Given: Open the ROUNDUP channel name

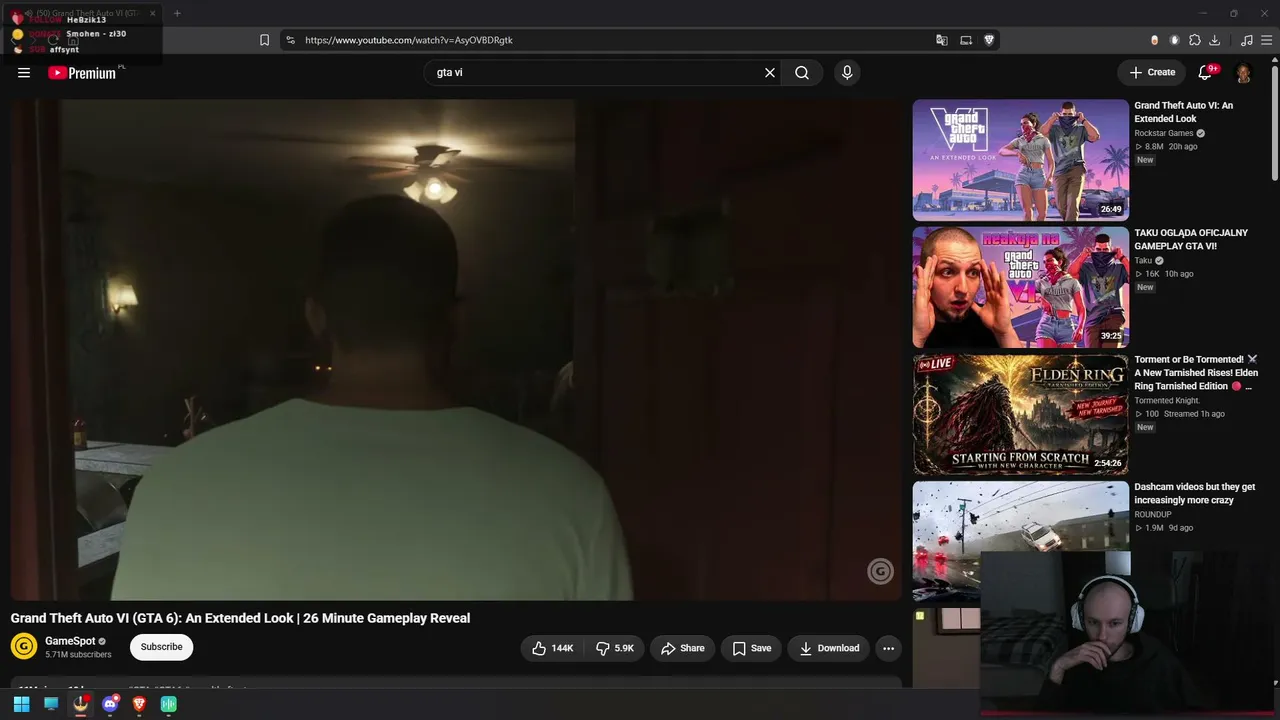Looking at the screenshot, I should click(x=1153, y=515).
